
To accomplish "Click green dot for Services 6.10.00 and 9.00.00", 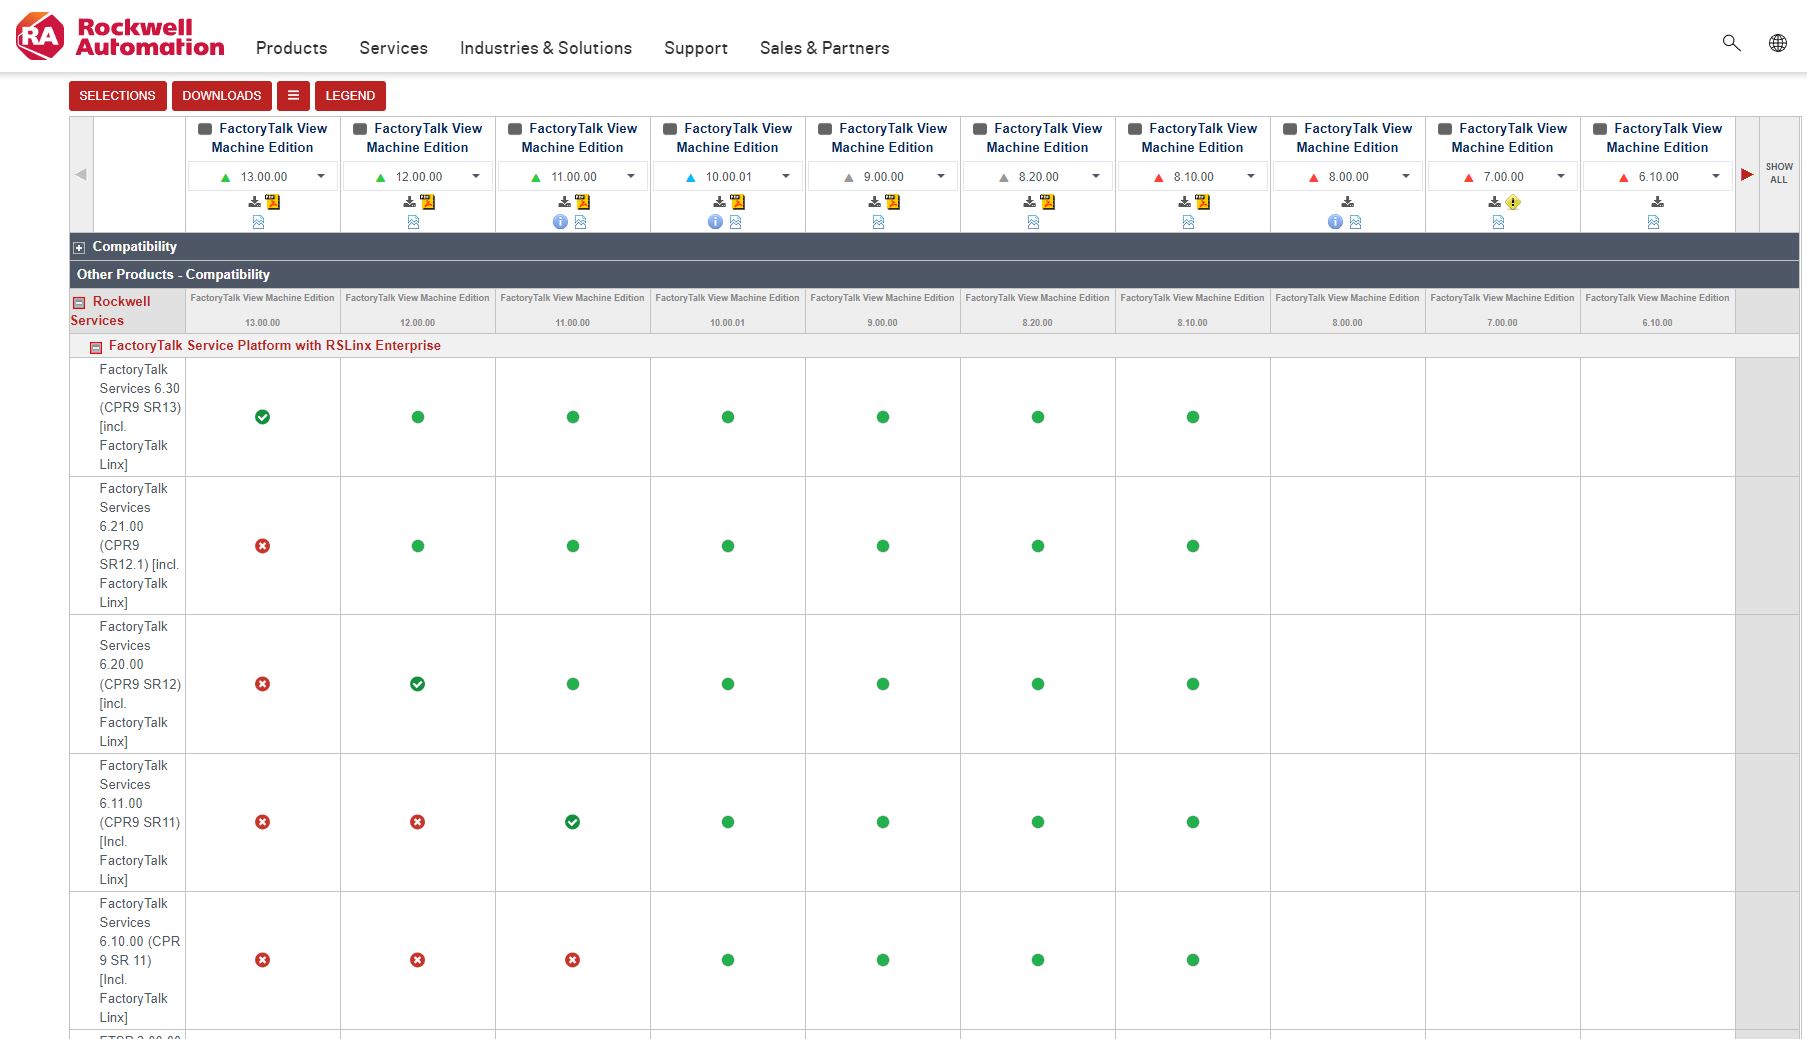I will 882,960.
